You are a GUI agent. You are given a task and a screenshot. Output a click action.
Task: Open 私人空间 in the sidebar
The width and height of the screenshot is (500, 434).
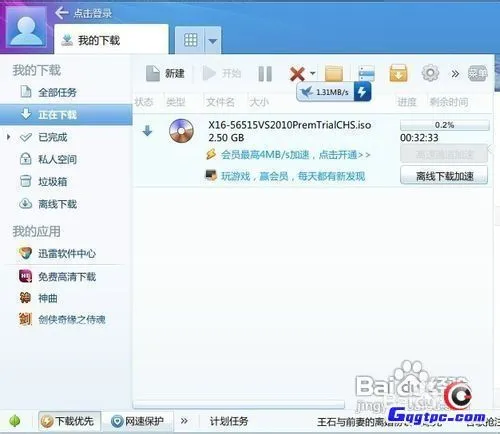[x=57, y=159]
